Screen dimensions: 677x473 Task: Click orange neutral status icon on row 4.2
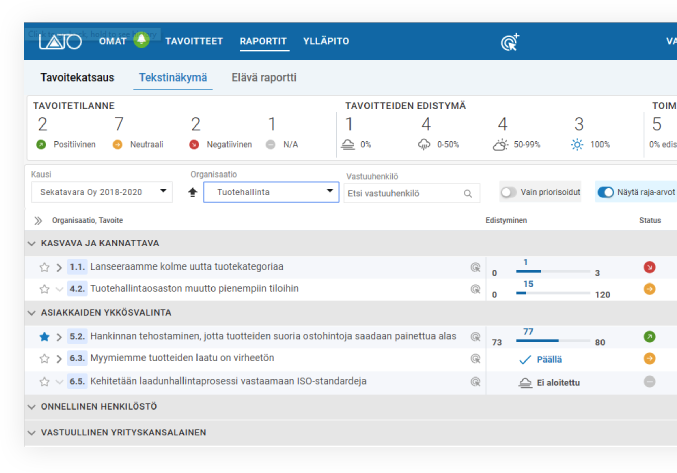[x=649, y=289]
